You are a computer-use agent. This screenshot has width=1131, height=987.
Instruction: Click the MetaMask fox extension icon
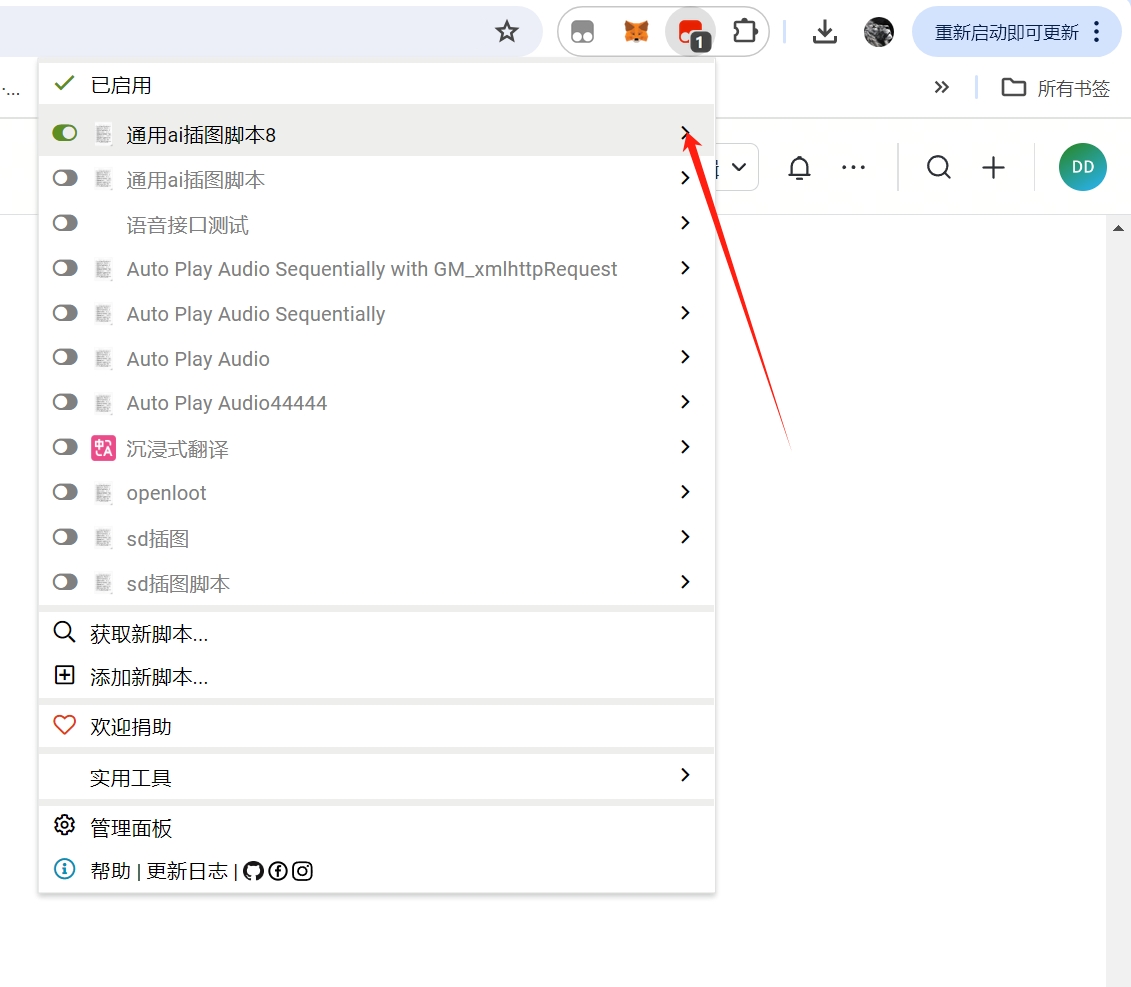pos(636,32)
